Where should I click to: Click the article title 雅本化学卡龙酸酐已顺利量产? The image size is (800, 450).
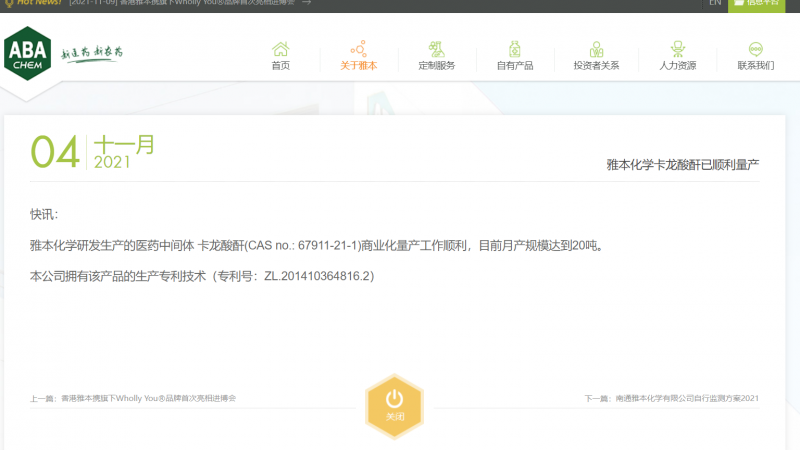(683, 165)
